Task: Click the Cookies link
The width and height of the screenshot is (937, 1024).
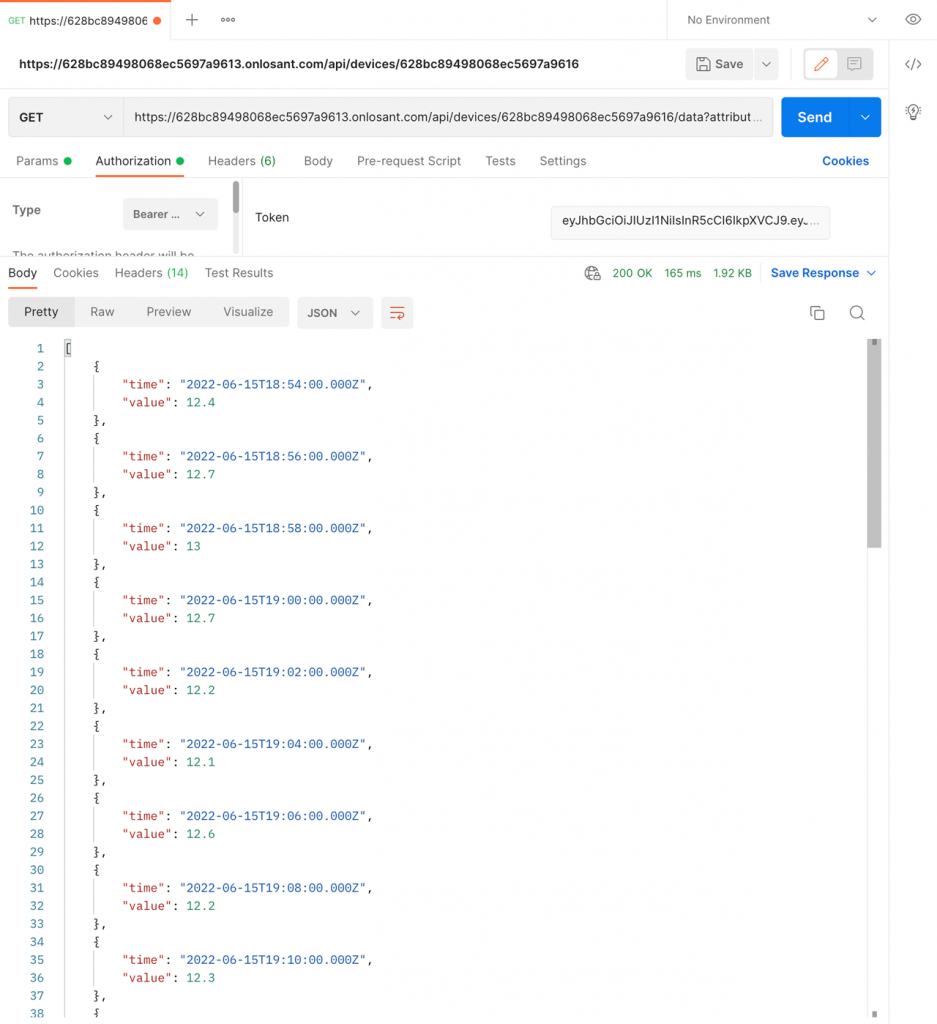Action: 845,161
